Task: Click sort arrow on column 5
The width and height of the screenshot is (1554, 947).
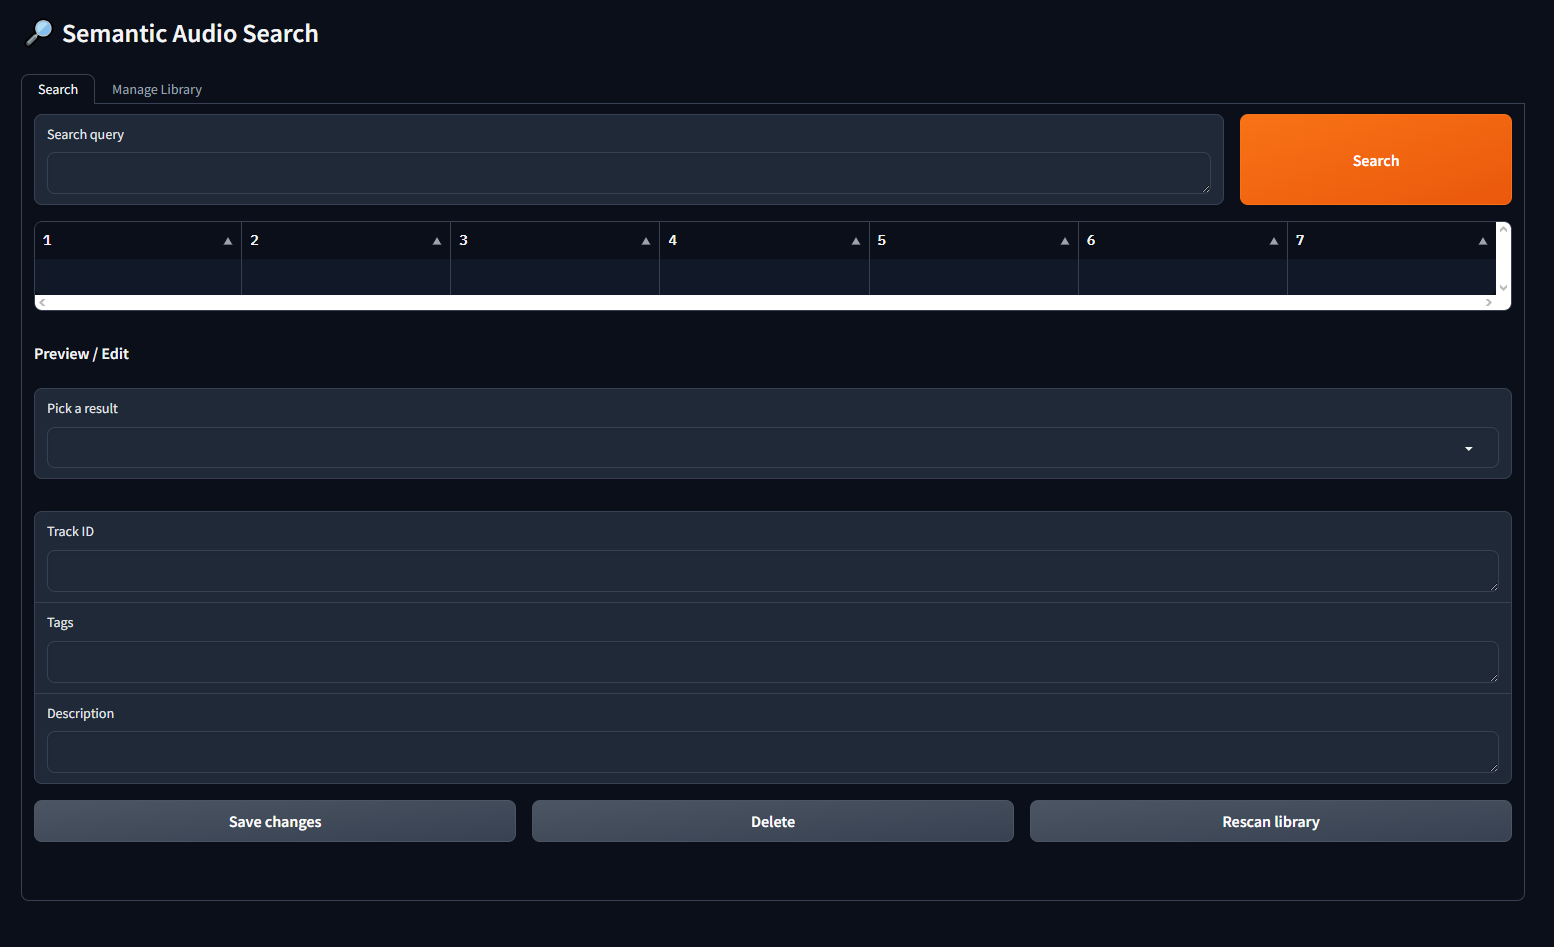Action: pos(1065,241)
